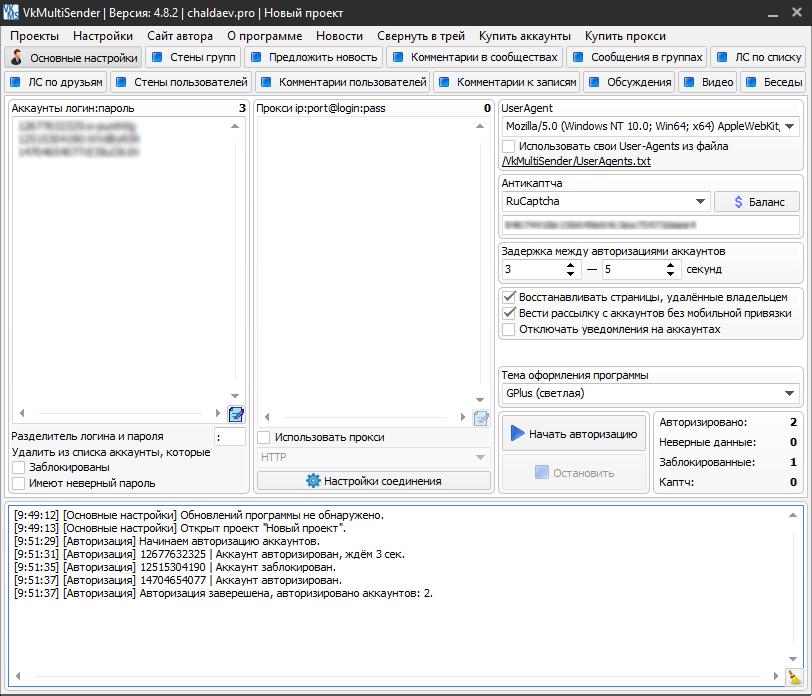This screenshot has width=812, height=696.
Task: Expand the UserAgent dropdown
Action: (x=789, y=127)
